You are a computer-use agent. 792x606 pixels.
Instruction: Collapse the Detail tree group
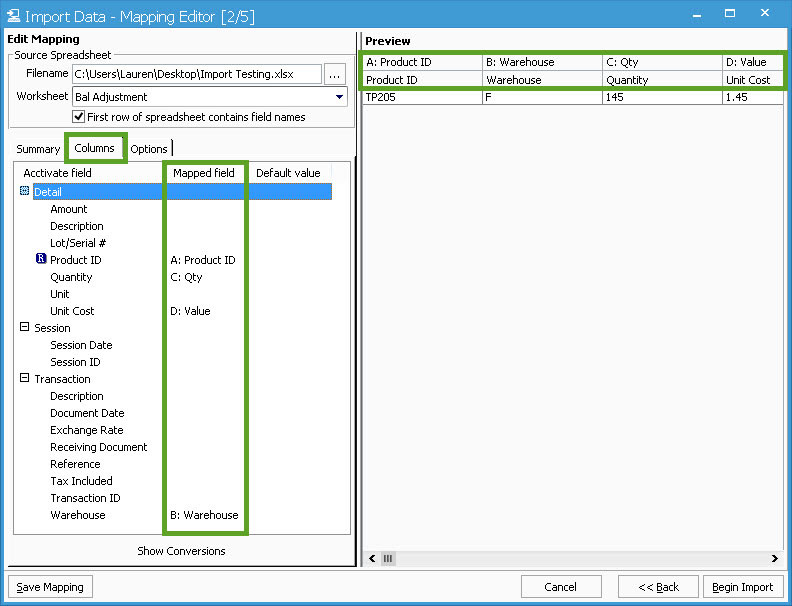point(25,191)
